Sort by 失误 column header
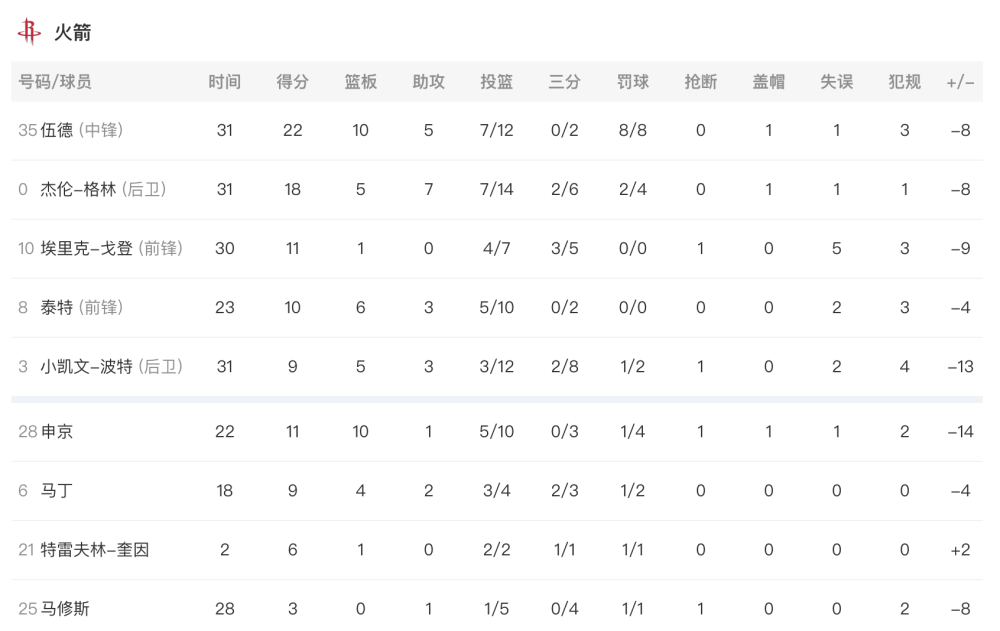This screenshot has height=631, width=1000. click(836, 82)
